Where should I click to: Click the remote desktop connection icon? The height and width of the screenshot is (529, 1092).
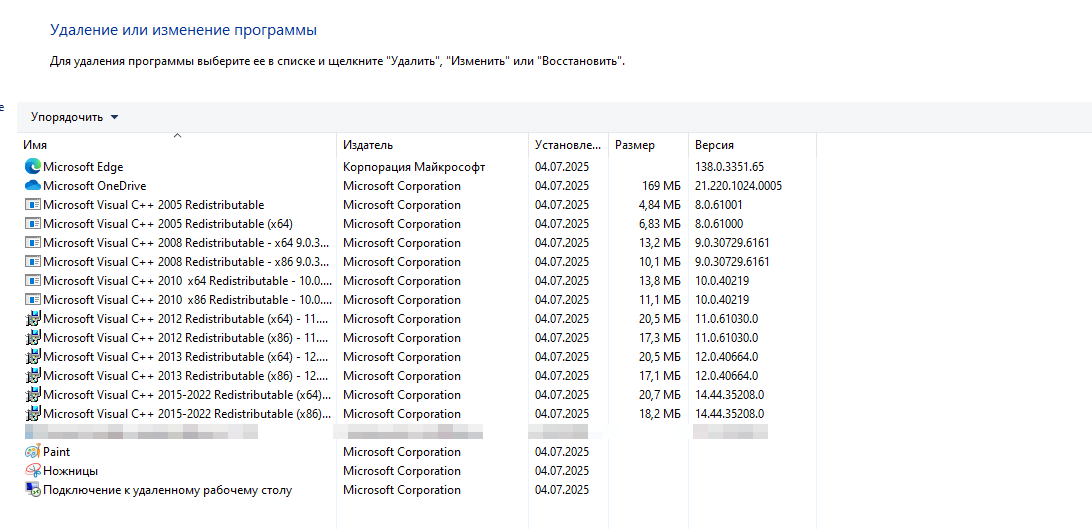coord(33,490)
